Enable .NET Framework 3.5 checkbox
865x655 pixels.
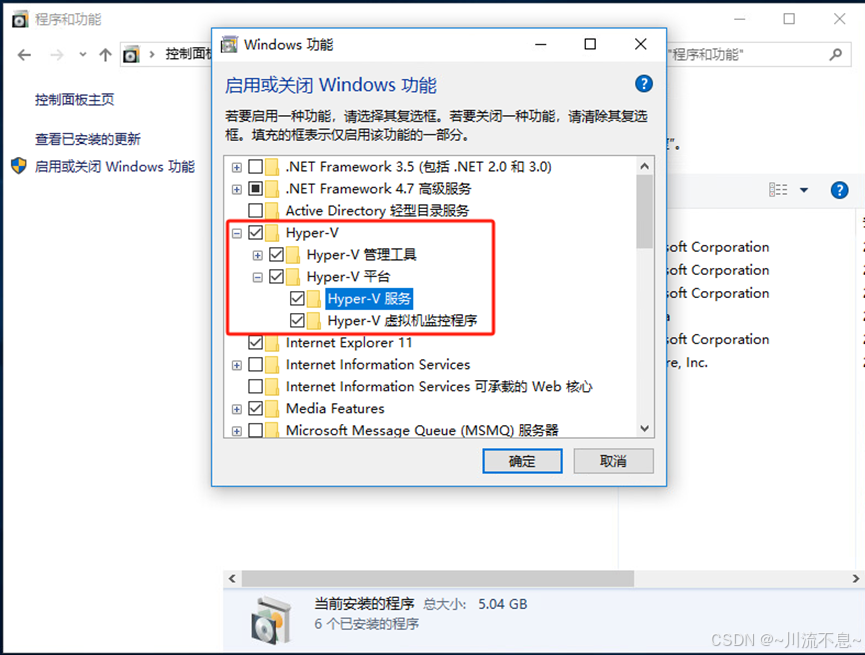(x=255, y=167)
